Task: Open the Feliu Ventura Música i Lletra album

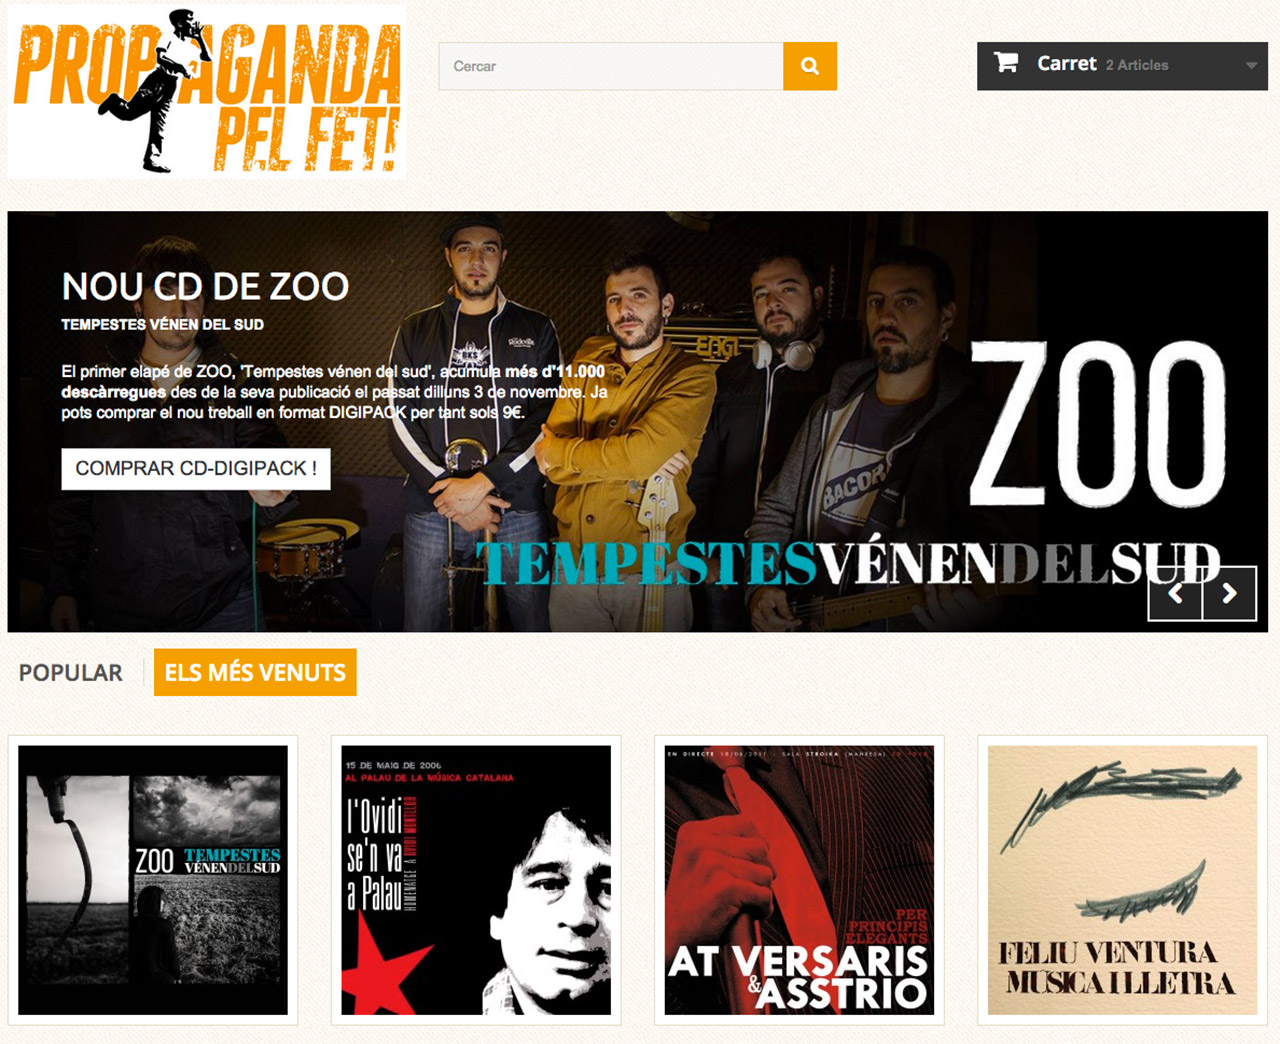Action: tap(1122, 880)
